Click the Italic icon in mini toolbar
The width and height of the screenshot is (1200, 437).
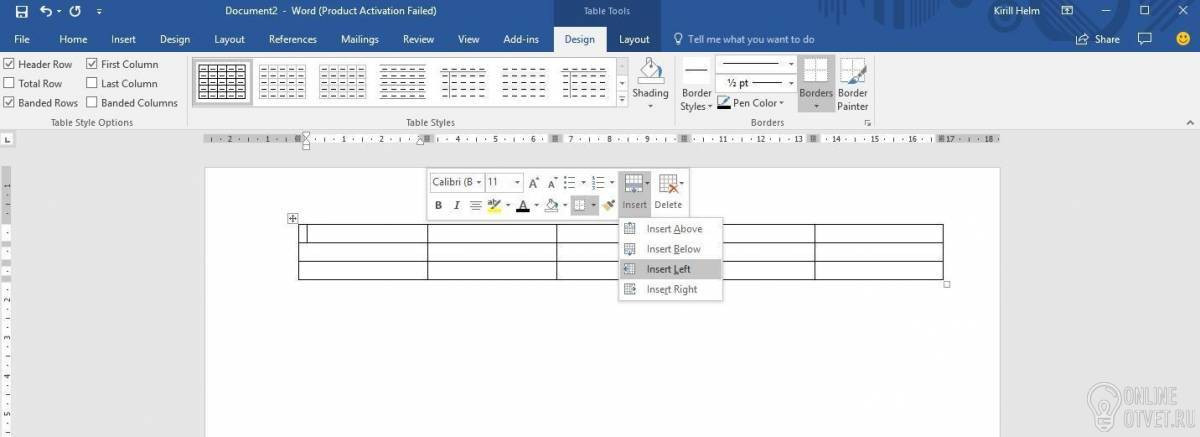457,205
